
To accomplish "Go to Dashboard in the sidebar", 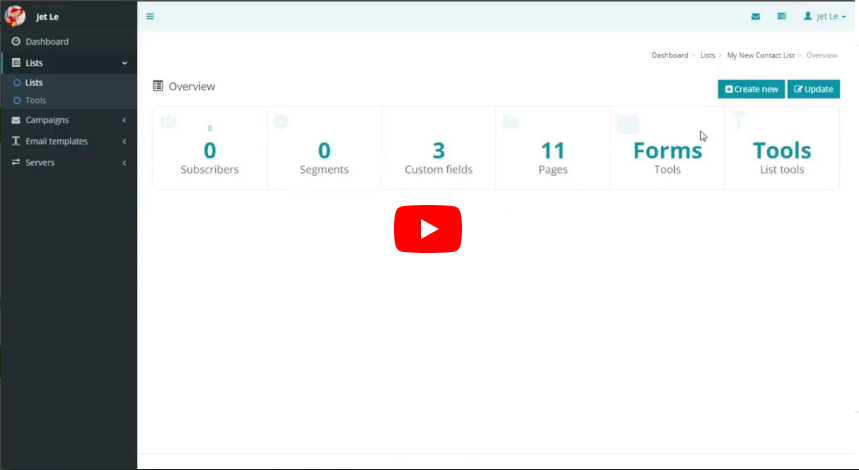I will [x=68, y=42].
